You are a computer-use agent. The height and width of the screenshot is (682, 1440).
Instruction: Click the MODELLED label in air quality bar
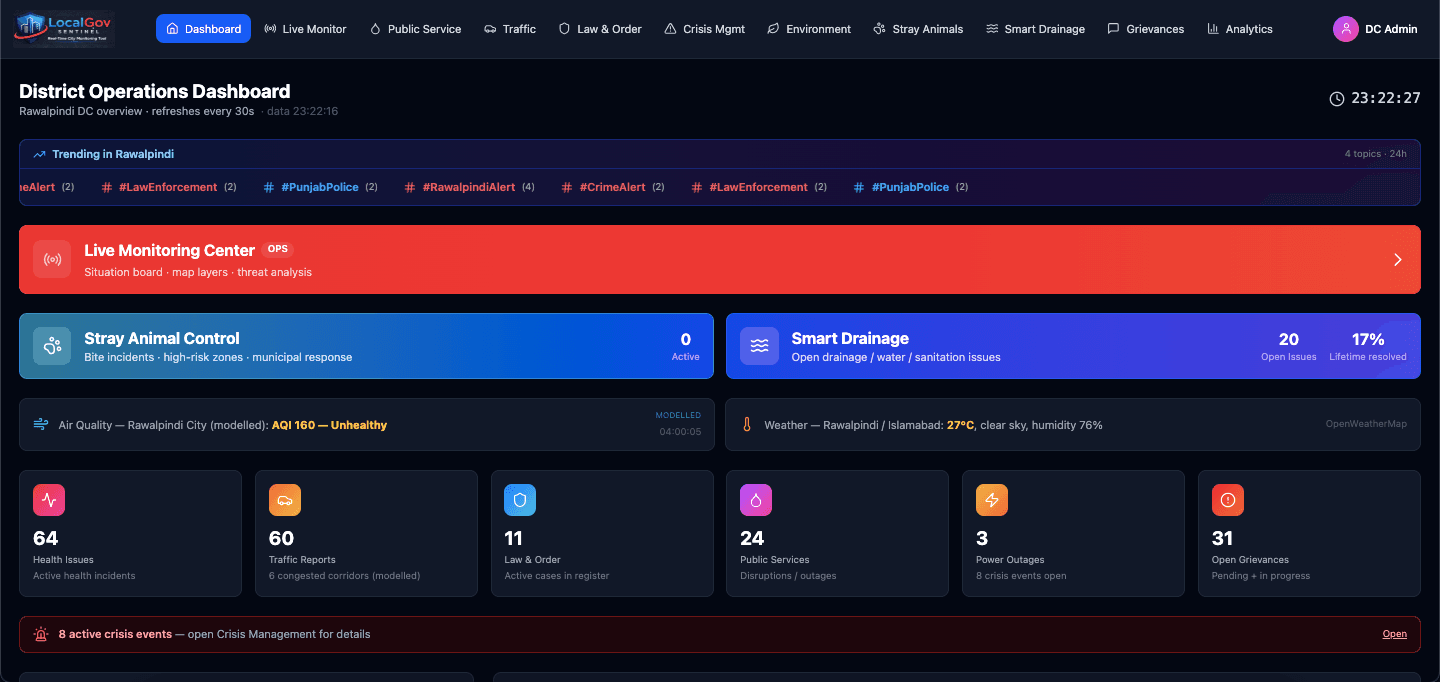click(678, 415)
